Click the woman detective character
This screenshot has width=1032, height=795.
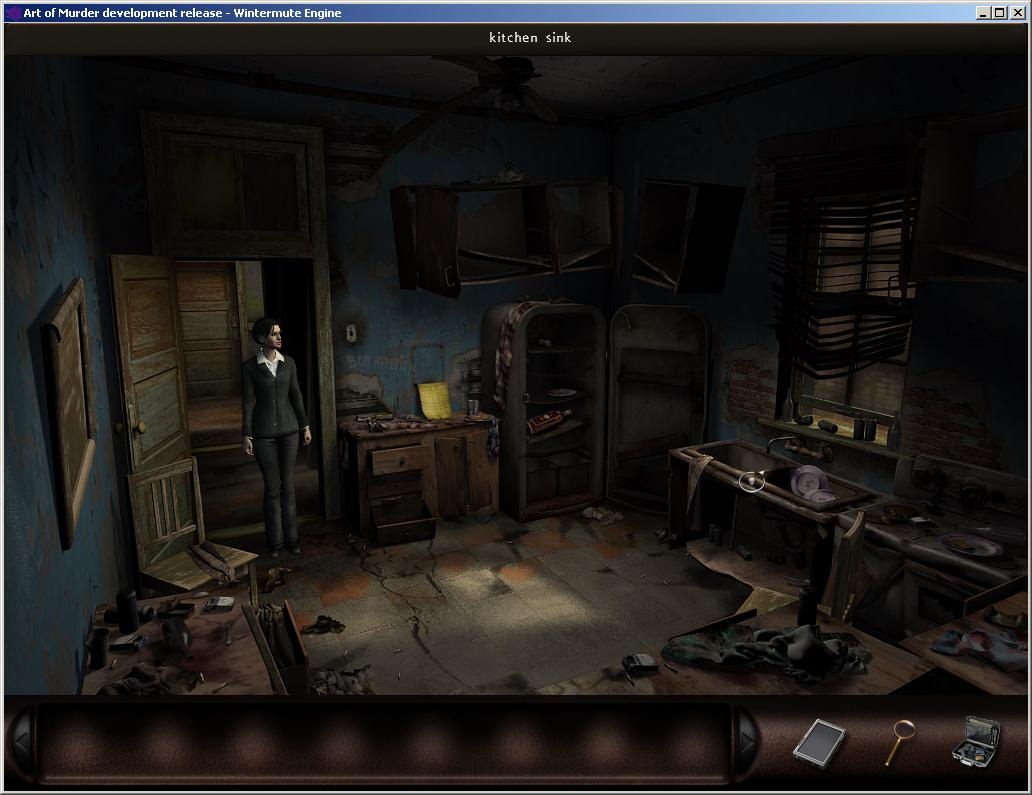[274, 437]
